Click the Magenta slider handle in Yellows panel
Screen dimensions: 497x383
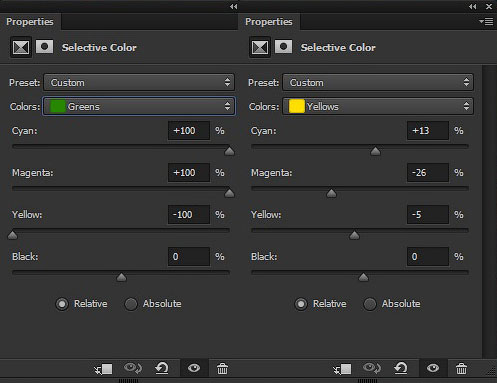click(331, 193)
